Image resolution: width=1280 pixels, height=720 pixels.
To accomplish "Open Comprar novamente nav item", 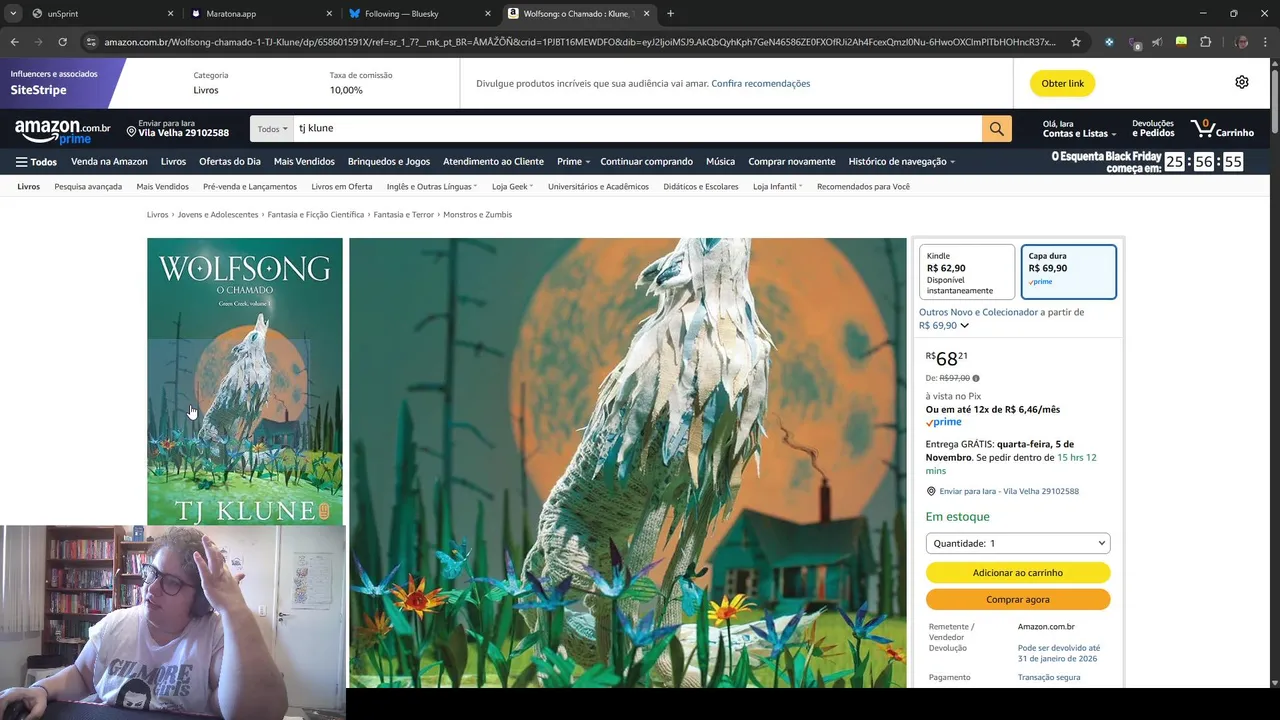I will point(792,161).
